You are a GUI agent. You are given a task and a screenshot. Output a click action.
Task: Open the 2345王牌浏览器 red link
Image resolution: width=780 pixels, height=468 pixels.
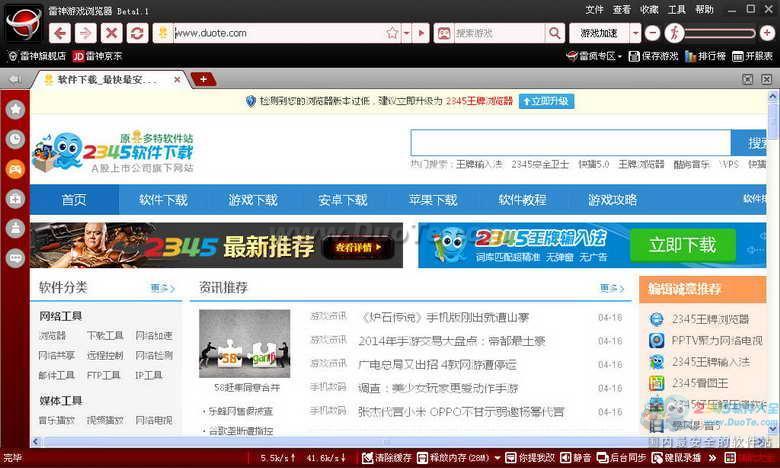click(479, 101)
